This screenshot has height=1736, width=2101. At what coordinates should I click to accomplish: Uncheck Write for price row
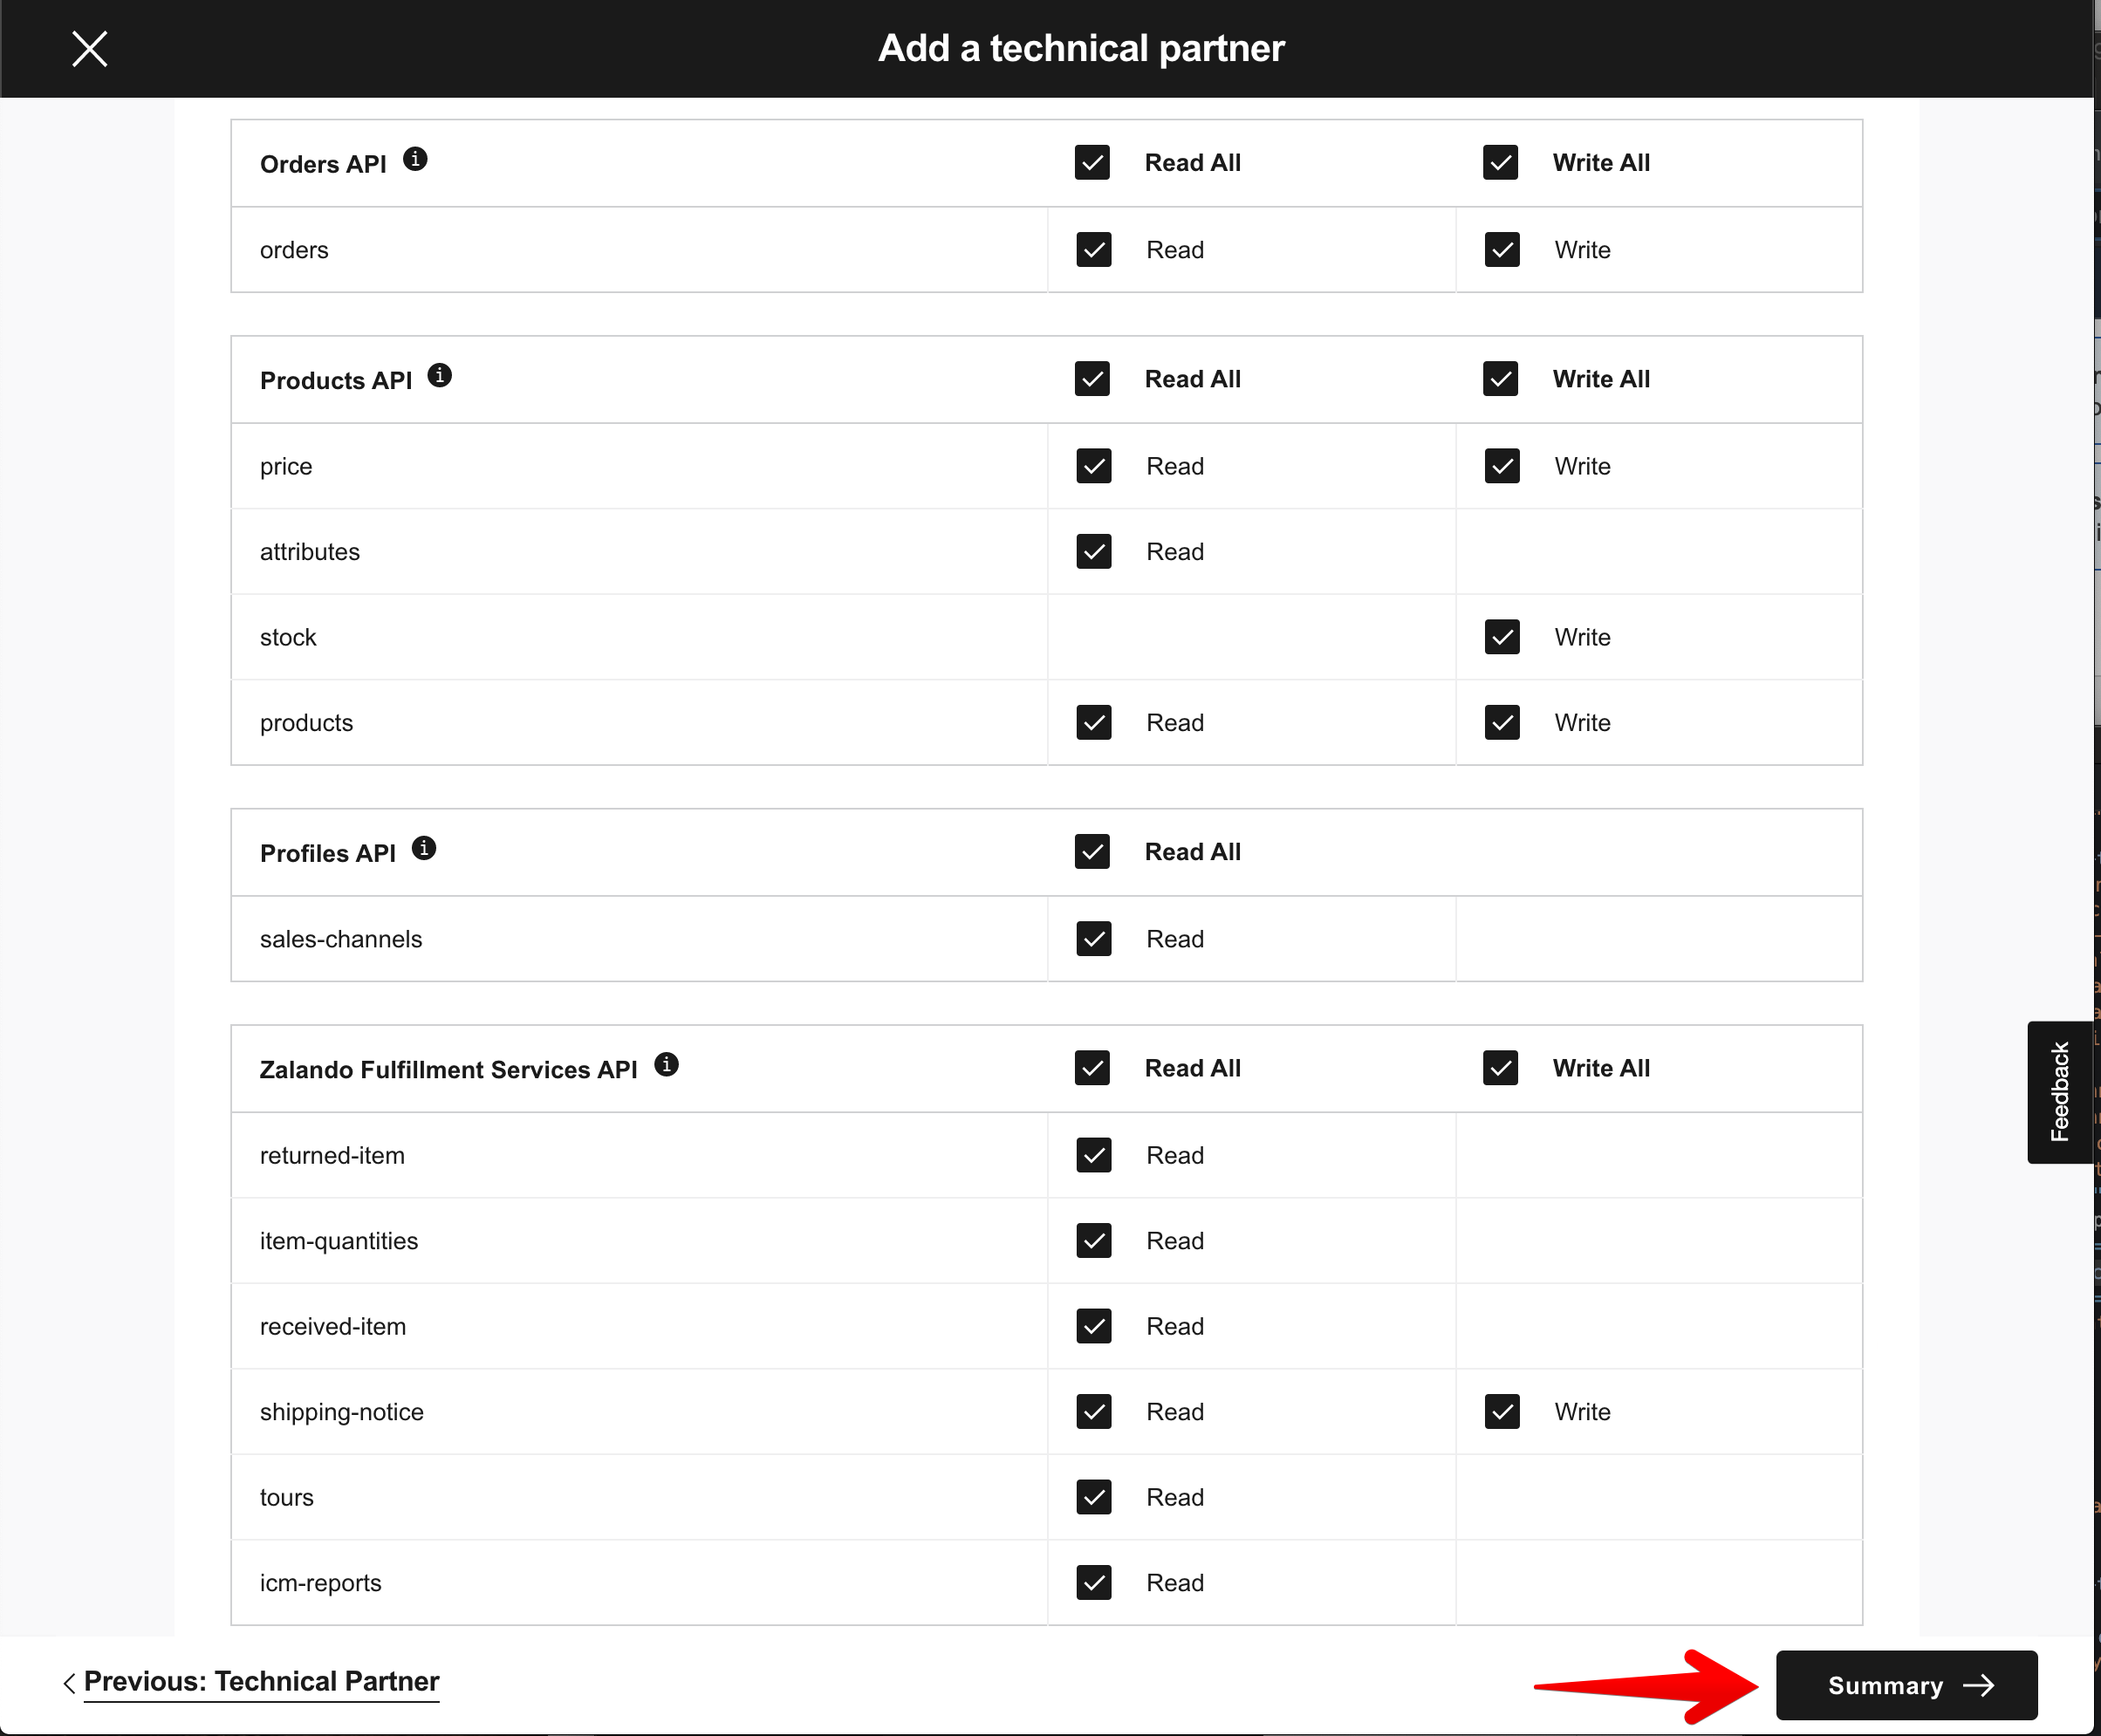click(1502, 466)
